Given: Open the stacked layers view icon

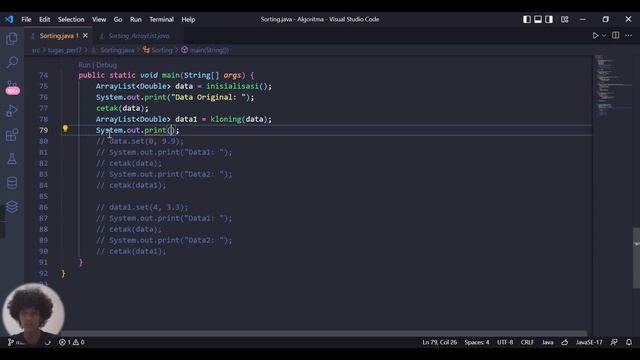Looking at the screenshot, I should point(12,207).
